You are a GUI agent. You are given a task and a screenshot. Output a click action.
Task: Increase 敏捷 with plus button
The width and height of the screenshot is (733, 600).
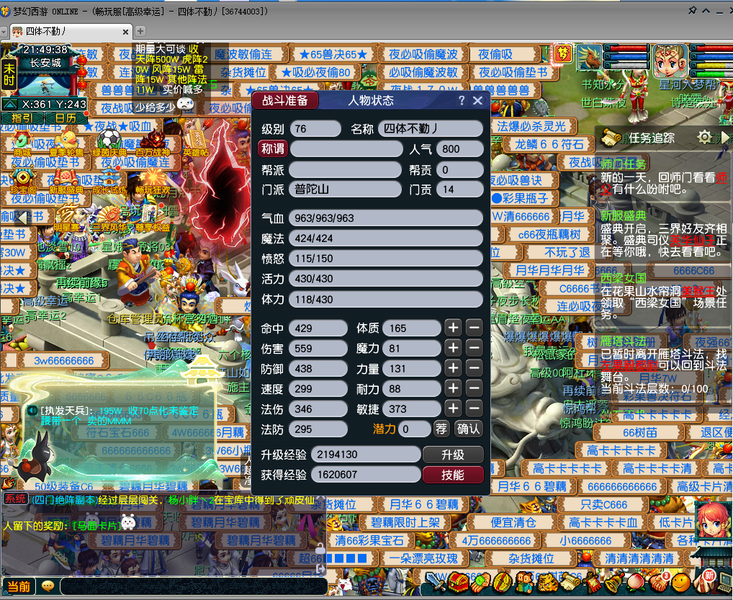pyautogui.click(x=453, y=408)
